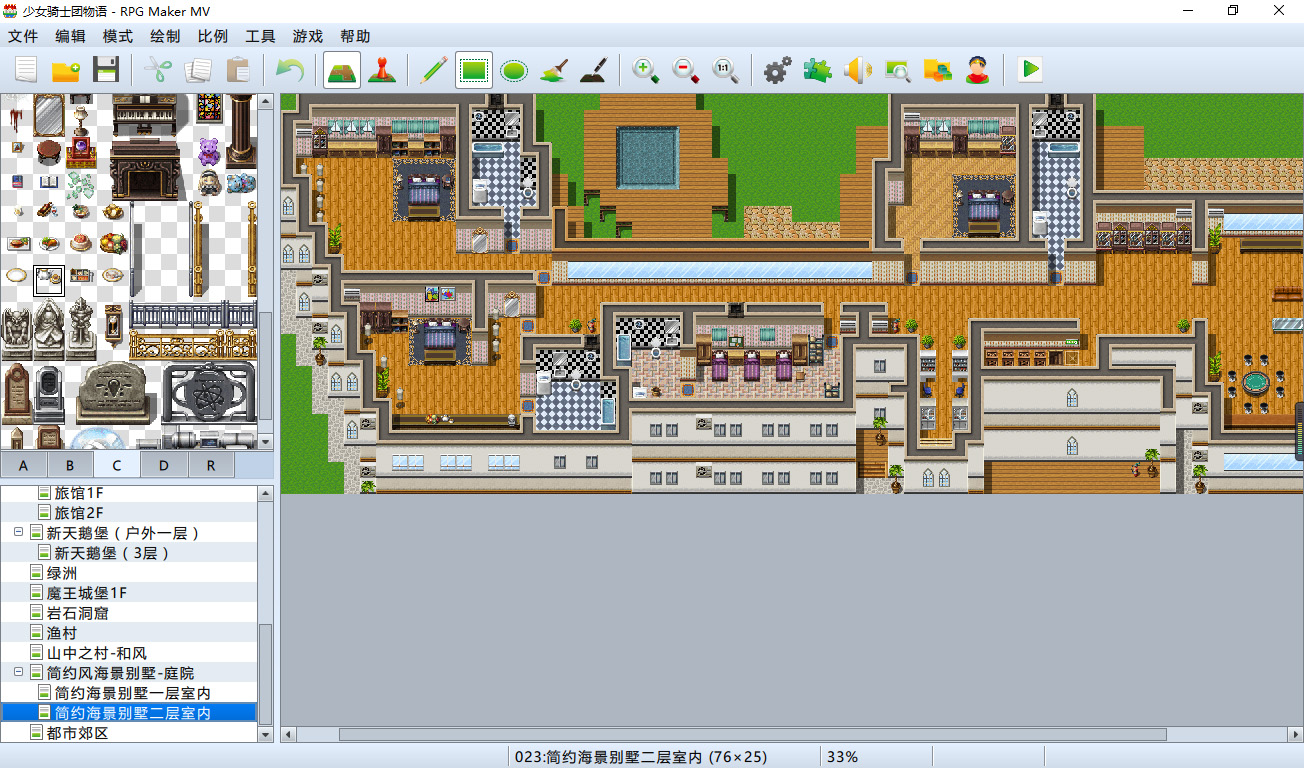Save project with the floppy disk icon
Viewport: 1304px width, 768px height.
click(x=106, y=70)
